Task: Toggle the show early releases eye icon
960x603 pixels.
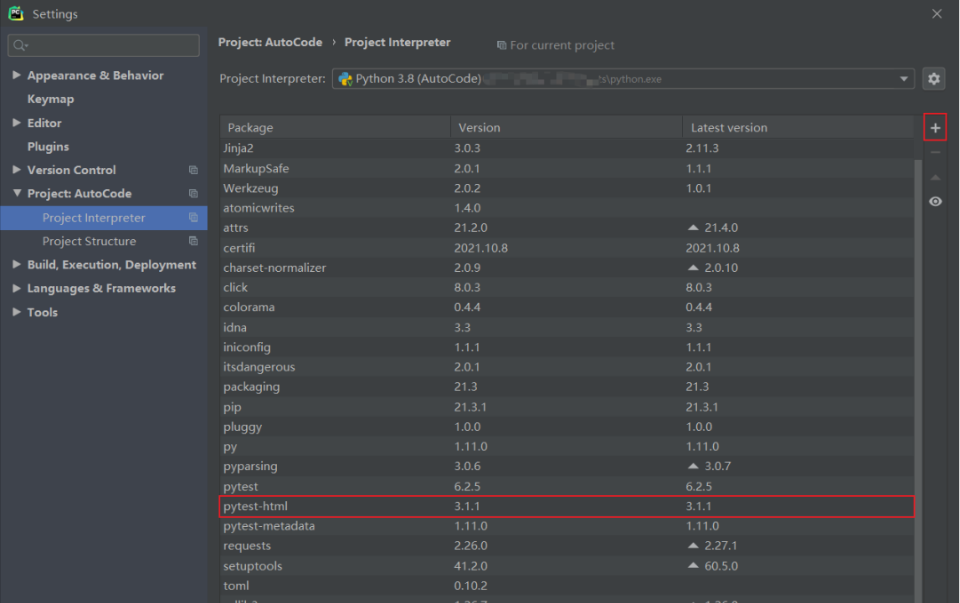Action: (935, 201)
